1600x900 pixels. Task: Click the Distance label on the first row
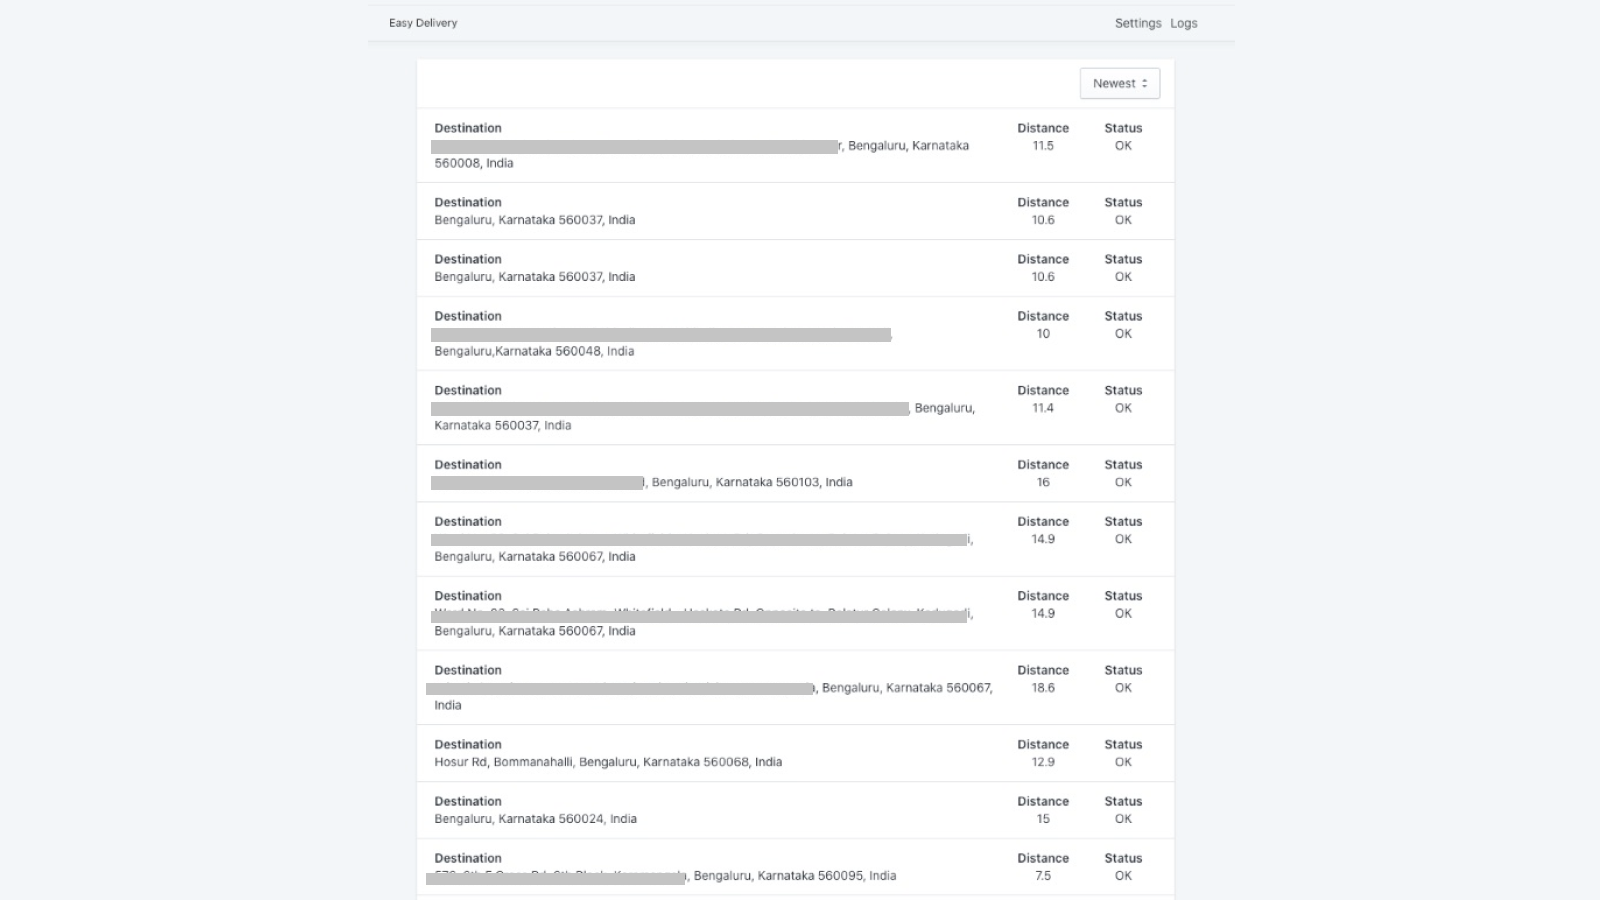point(1043,127)
